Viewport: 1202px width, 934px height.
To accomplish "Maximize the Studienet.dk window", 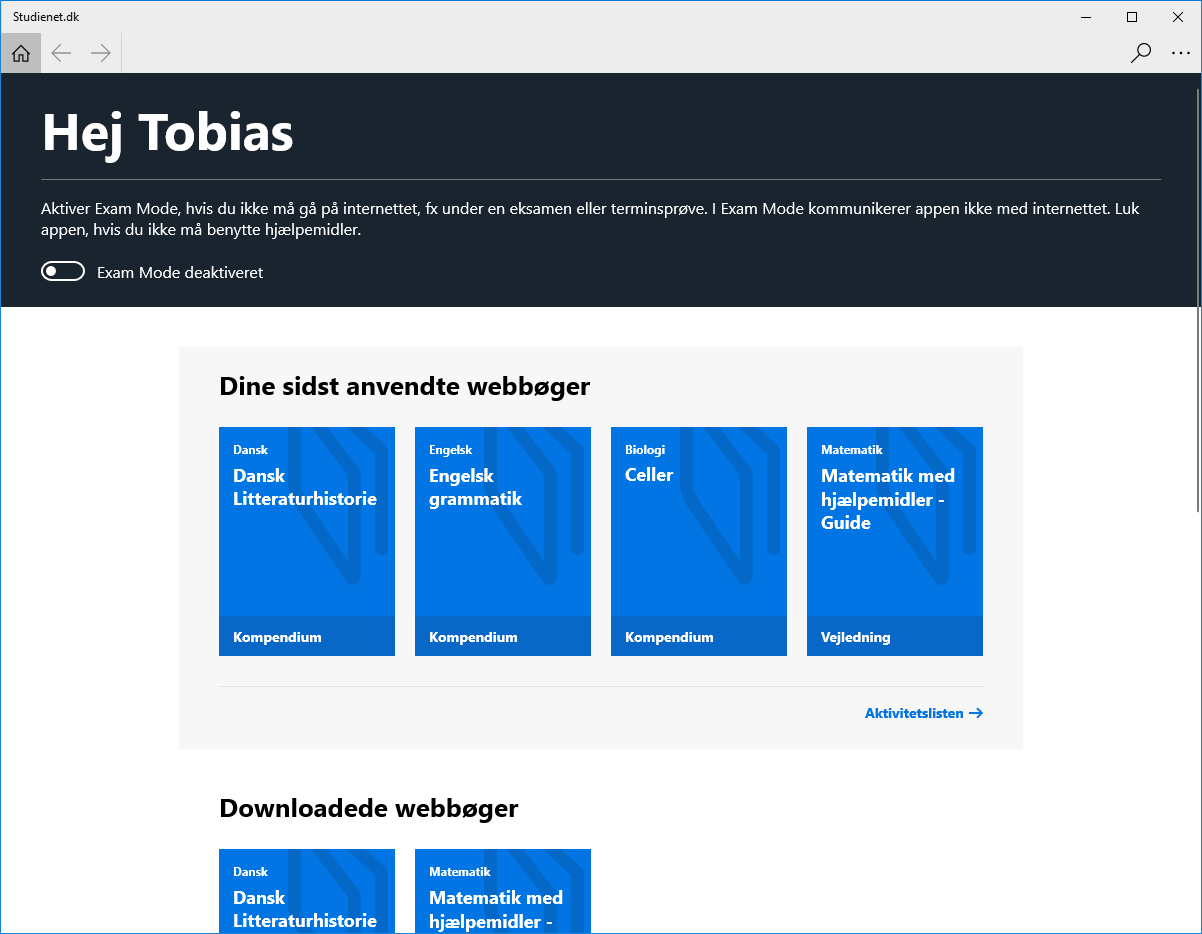I will coord(1132,16).
